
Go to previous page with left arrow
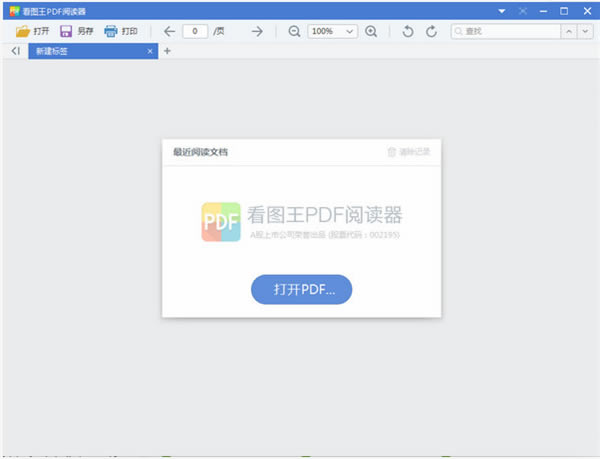pyautogui.click(x=169, y=31)
